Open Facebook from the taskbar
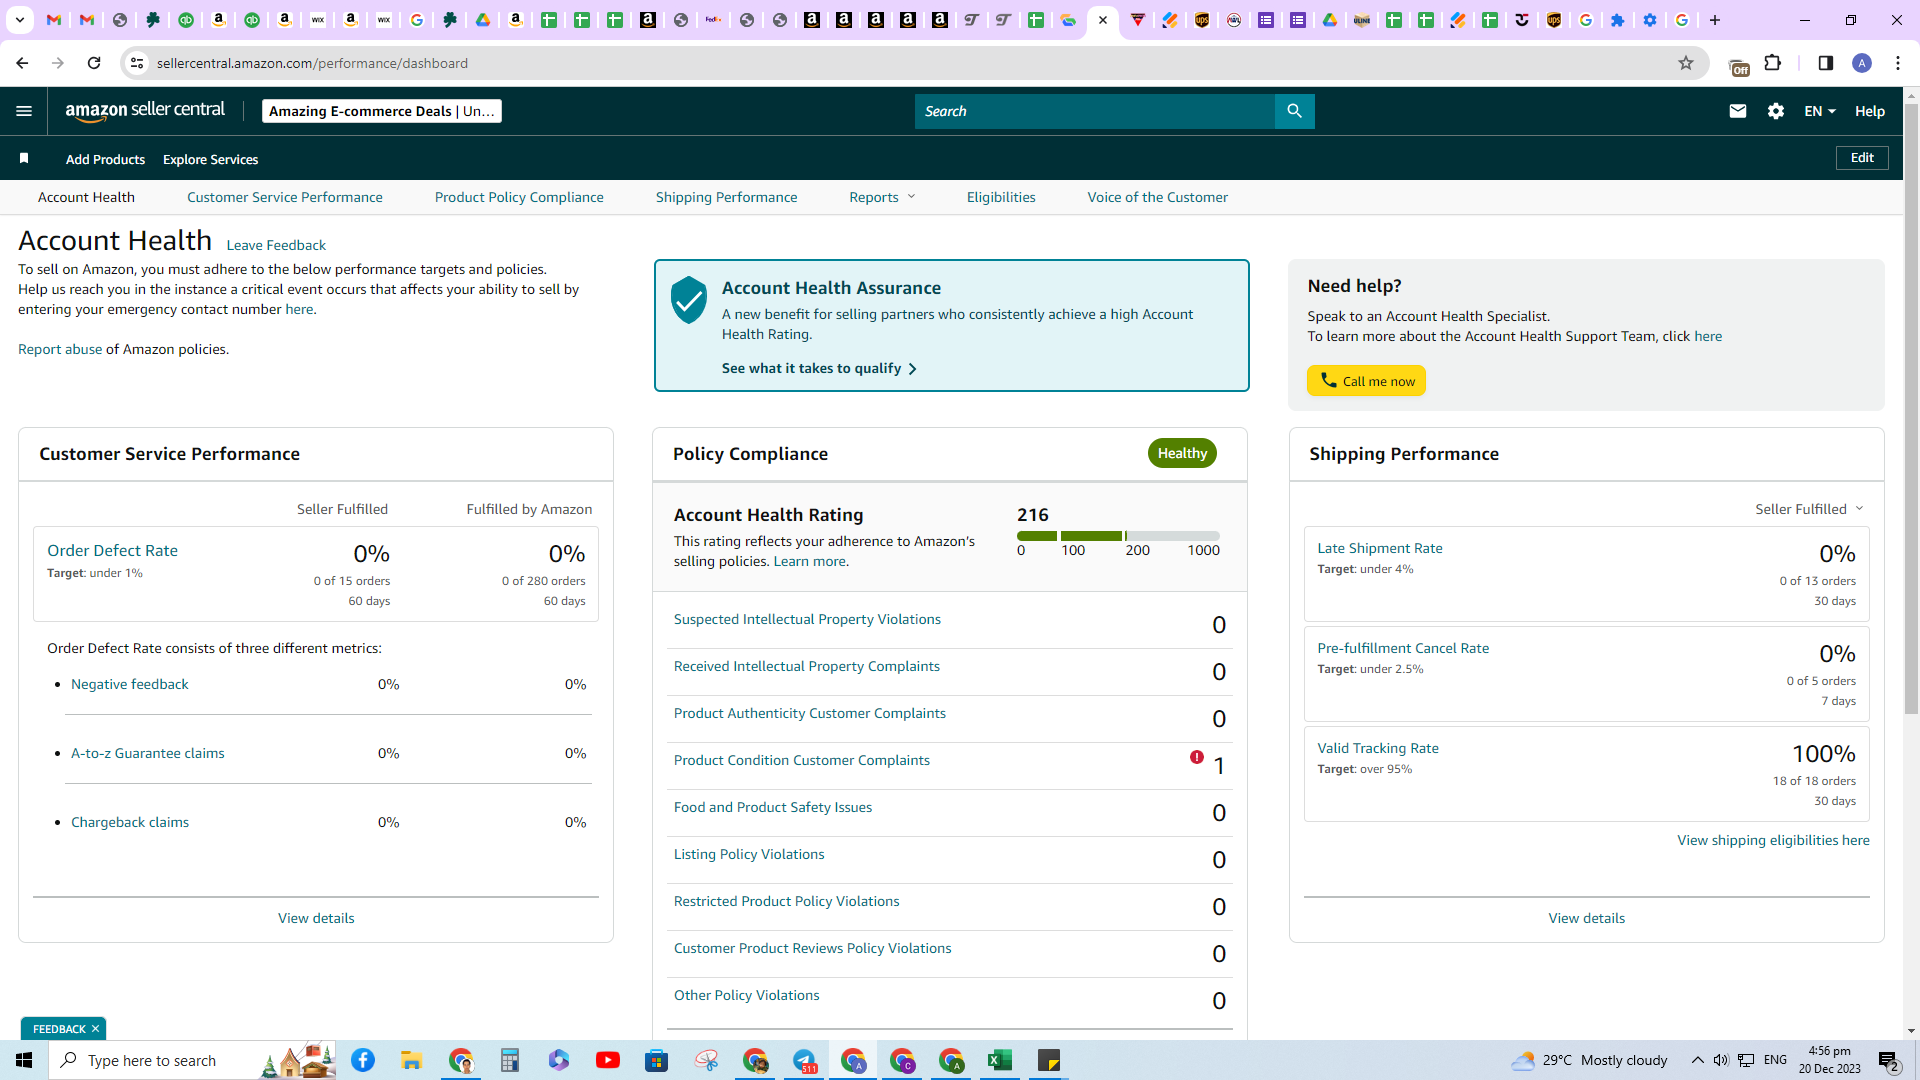The image size is (1920, 1080). click(x=363, y=1060)
